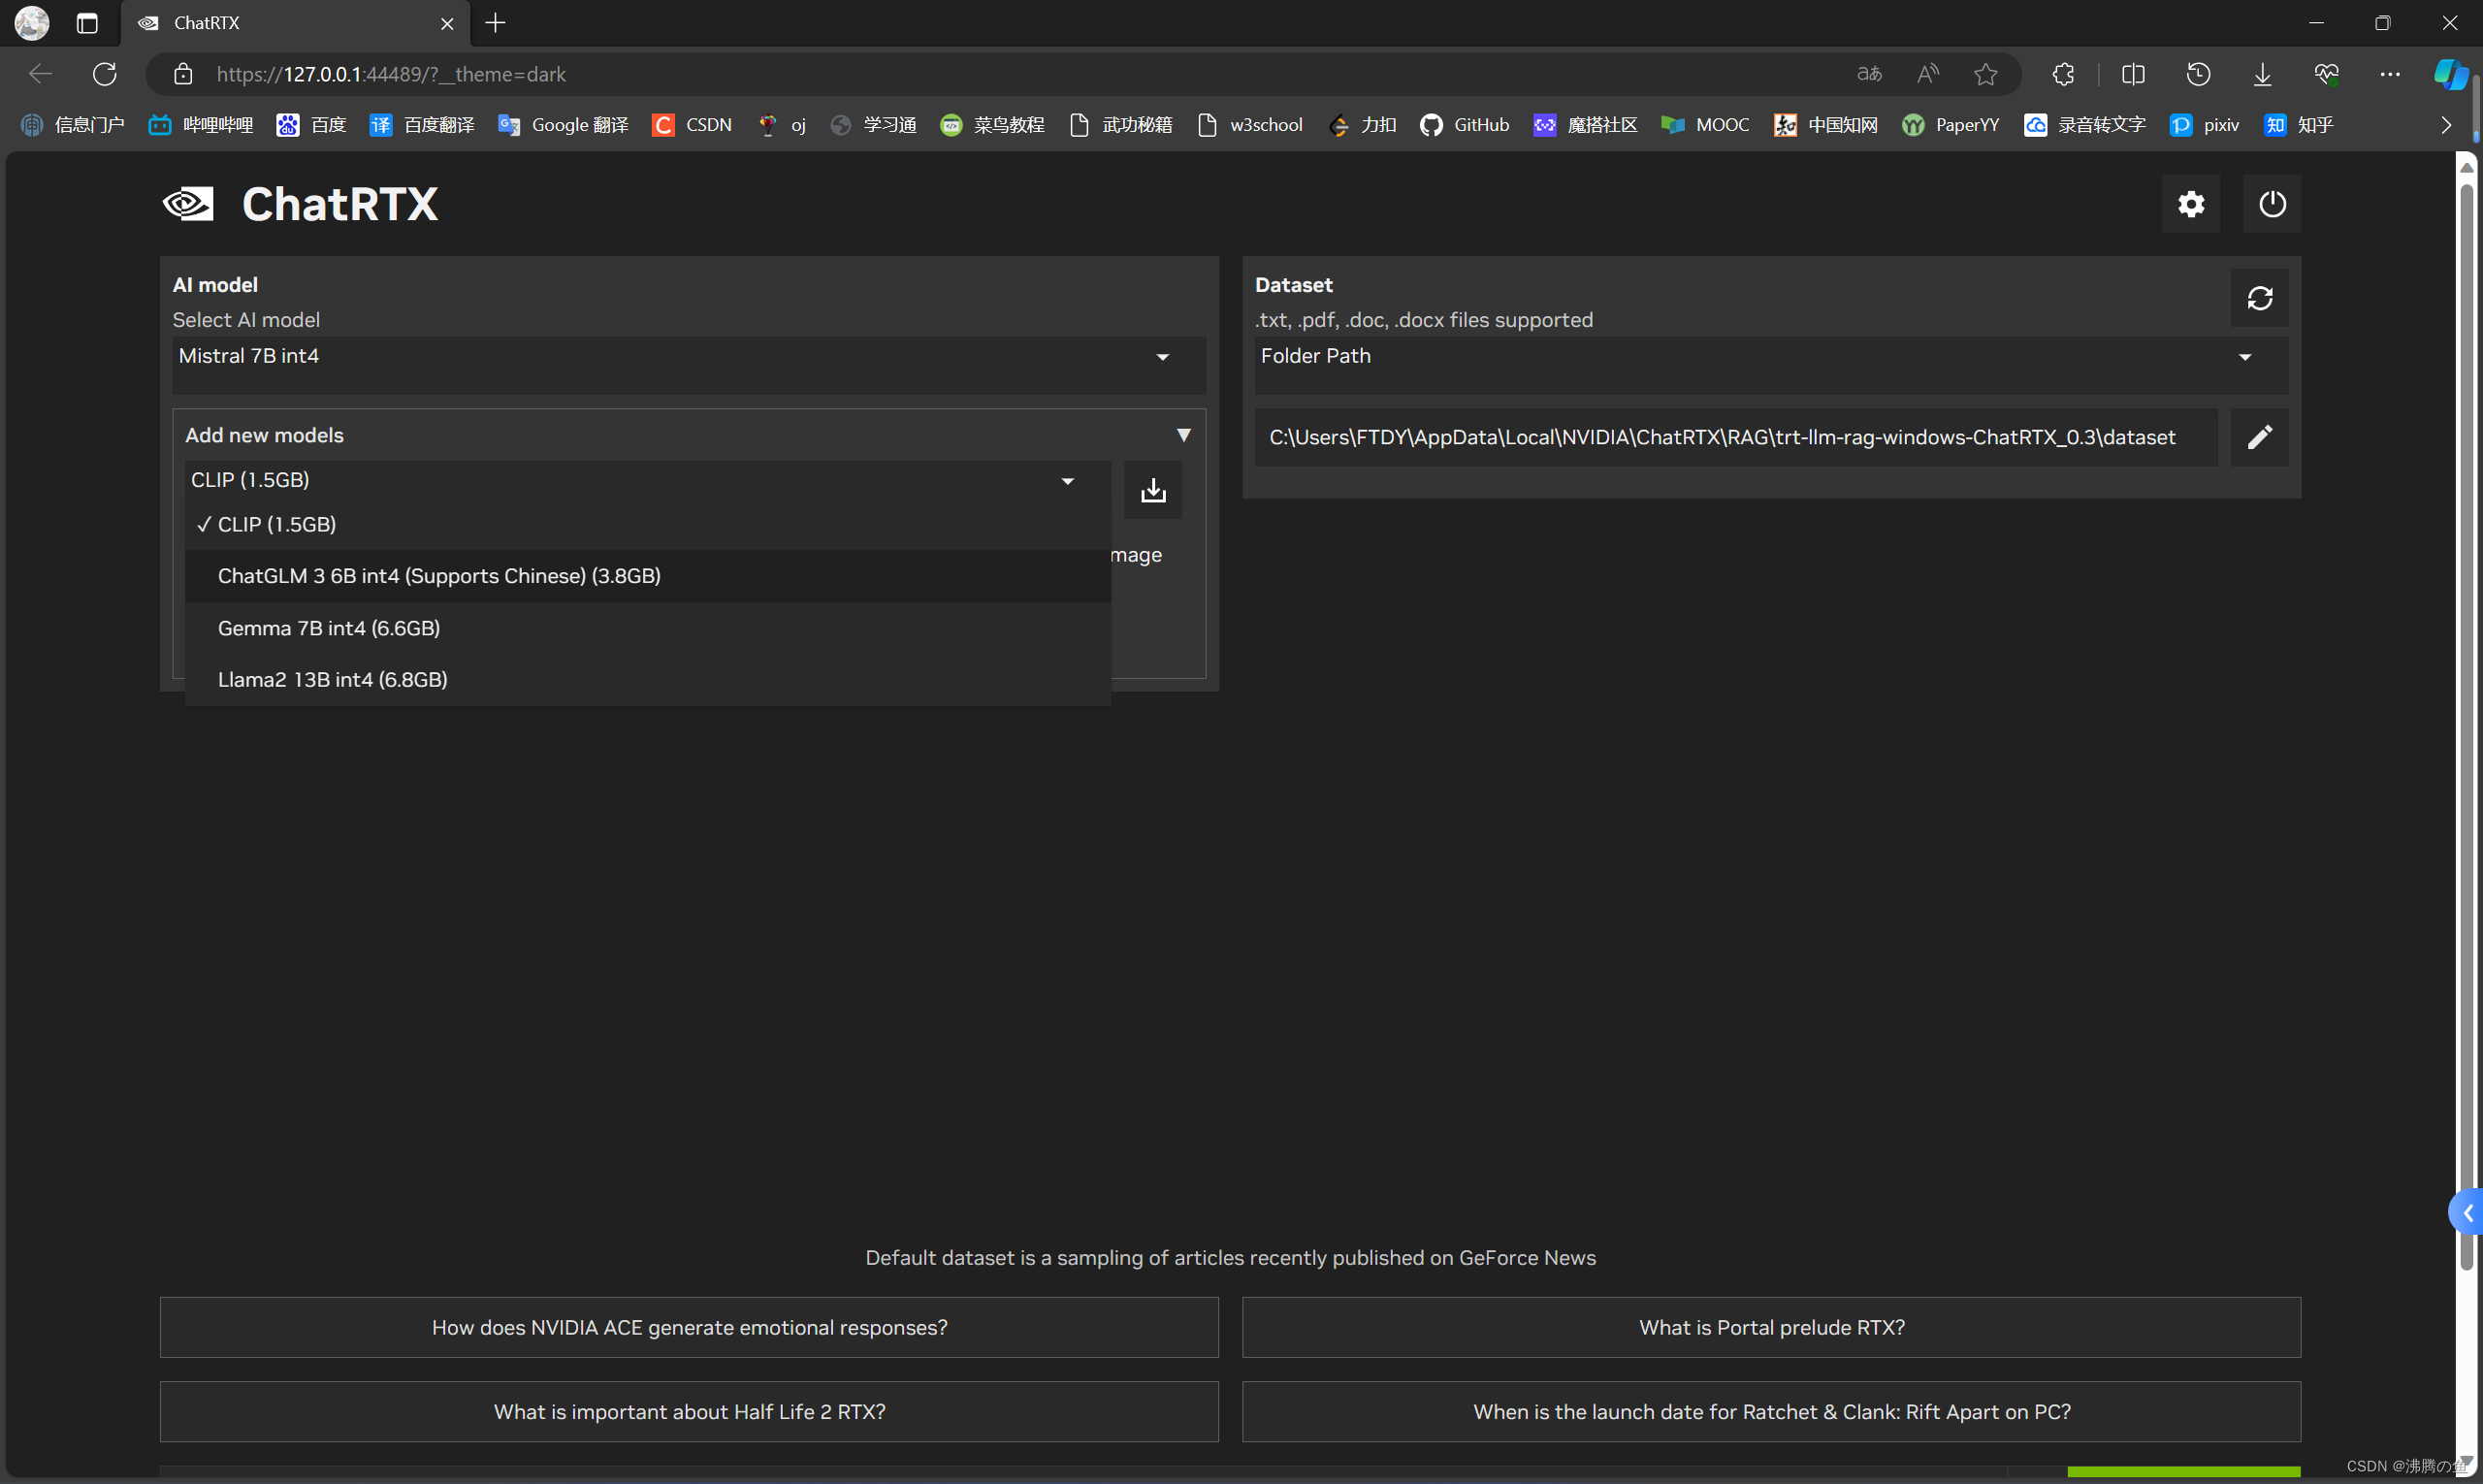The image size is (2483, 1484).
Task: Click the power shutdown icon
Action: [x=2271, y=204]
